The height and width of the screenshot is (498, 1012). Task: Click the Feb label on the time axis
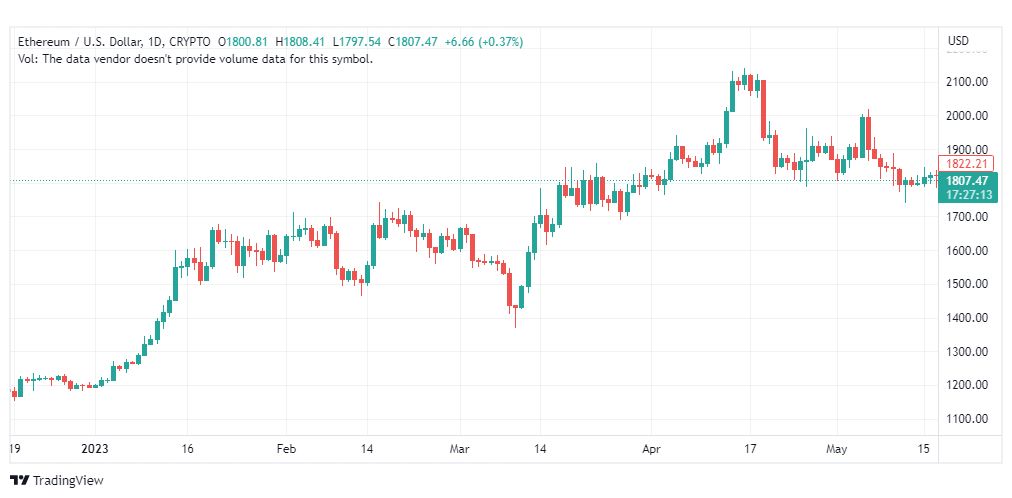pos(286,449)
